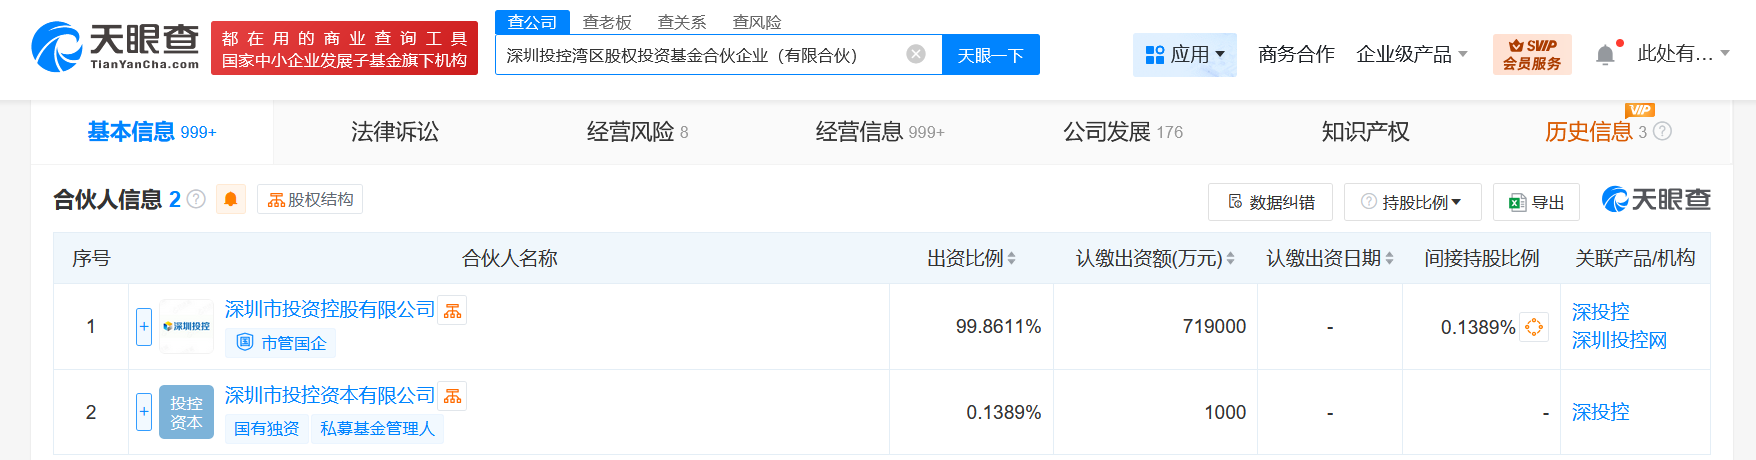Open equity structure icon next to 深圳市投控资本有限公司
Viewport: 1756px width, 460px height.
point(453,397)
